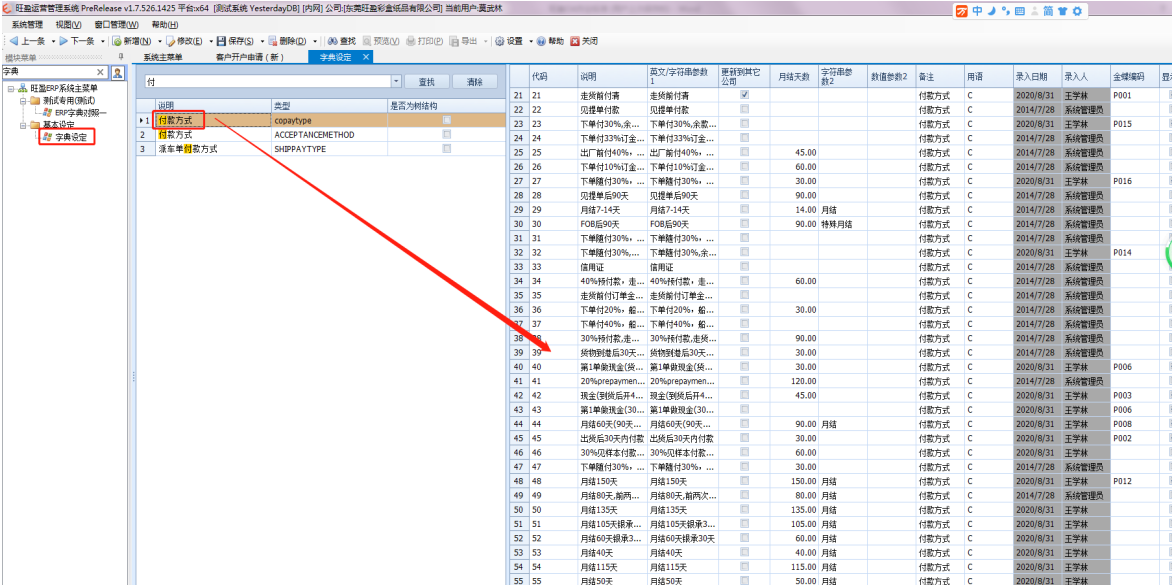Open dropdown arrow next to 保存(S)
Viewport: 1173px width, 585px height.
[x=261, y=41]
